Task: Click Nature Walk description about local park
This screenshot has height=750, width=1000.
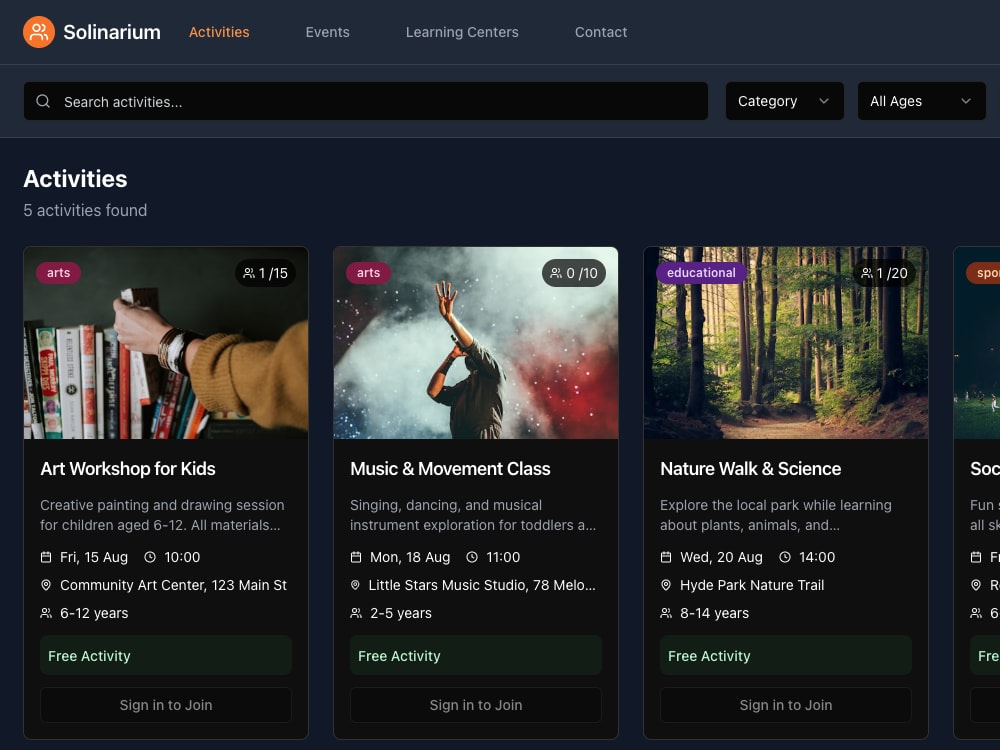Action: [x=776, y=515]
